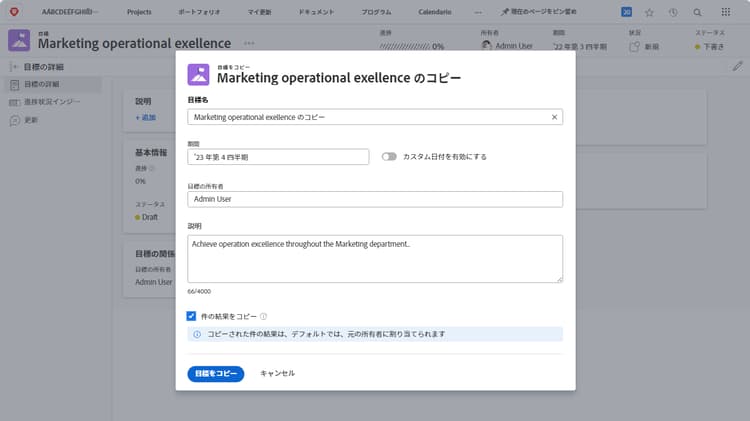
Task: Click info icon next to 進捗 label
Action: tap(152, 168)
